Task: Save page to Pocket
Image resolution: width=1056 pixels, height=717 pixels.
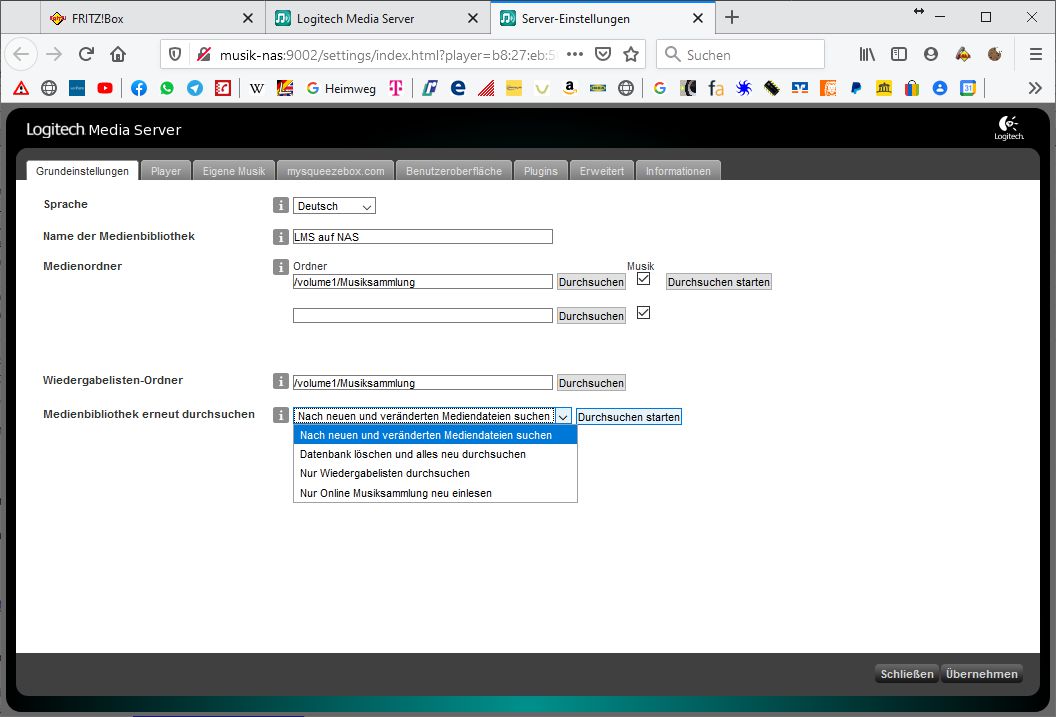Action: tap(603, 54)
